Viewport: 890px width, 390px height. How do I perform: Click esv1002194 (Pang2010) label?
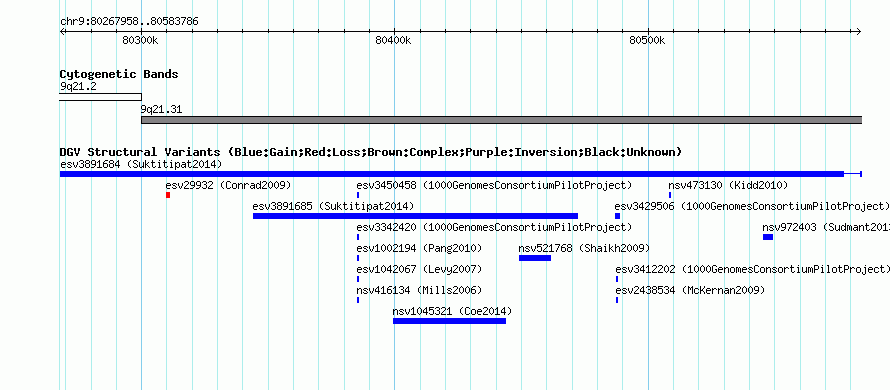pyautogui.click(x=419, y=249)
